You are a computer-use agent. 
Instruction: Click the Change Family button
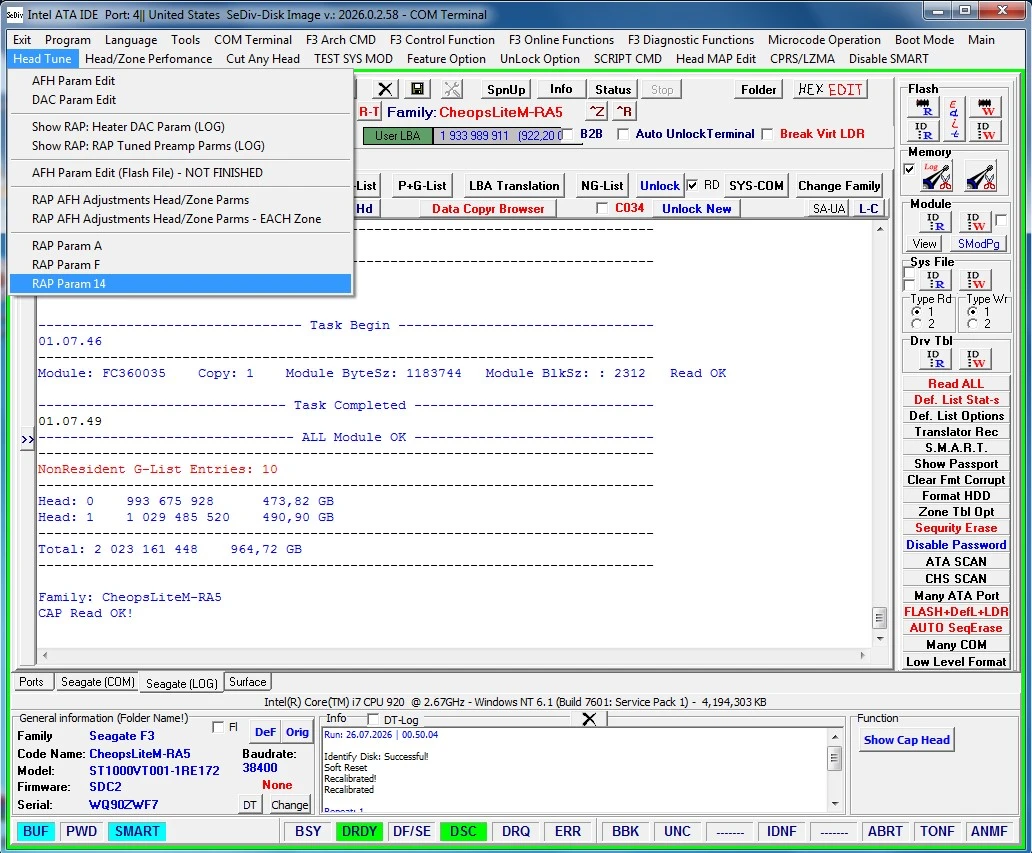(838, 186)
